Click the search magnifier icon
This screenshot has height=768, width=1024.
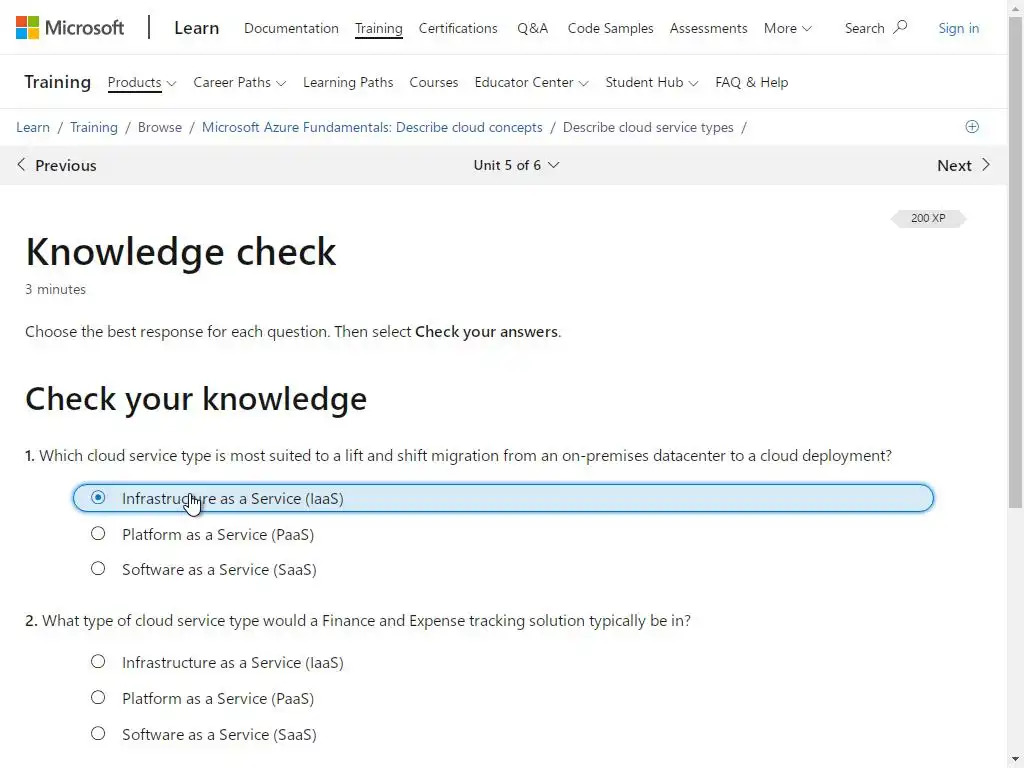point(900,27)
